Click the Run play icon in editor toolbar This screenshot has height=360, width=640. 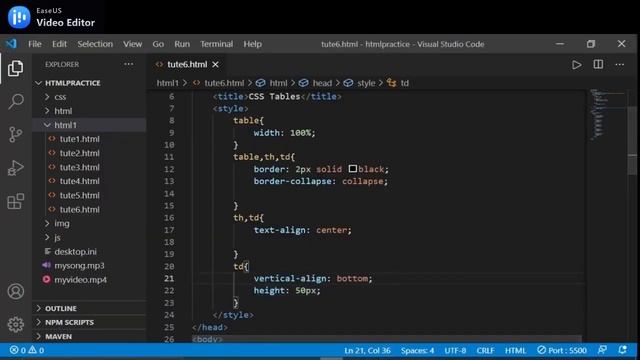(x=576, y=64)
